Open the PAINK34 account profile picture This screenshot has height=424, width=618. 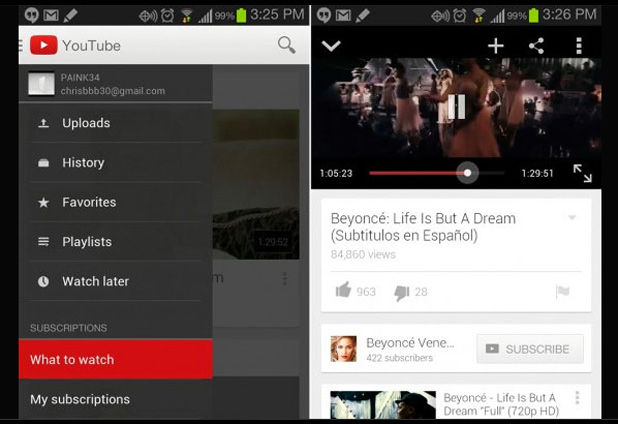point(41,83)
